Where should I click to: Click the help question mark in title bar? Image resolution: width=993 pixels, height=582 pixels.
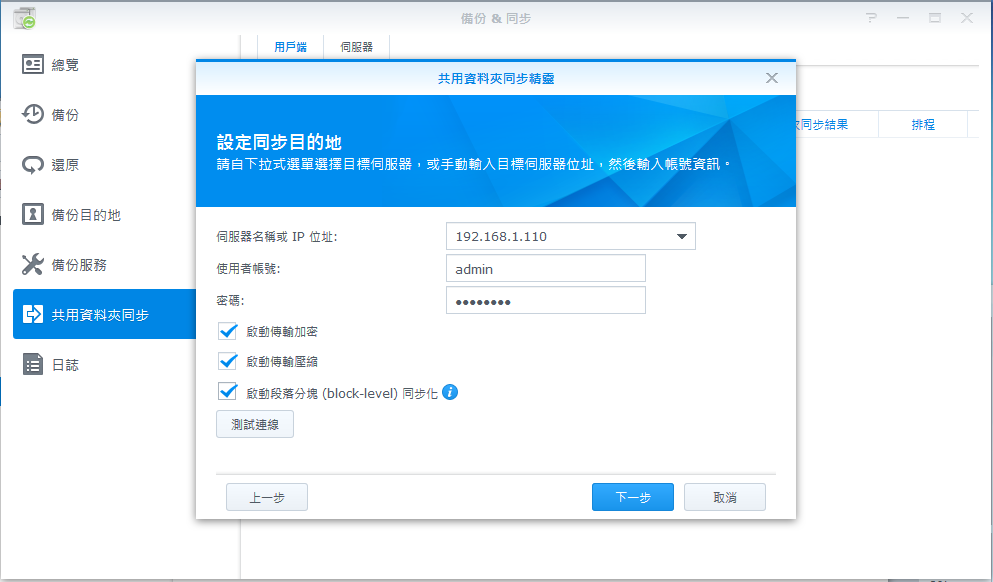click(x=872, y=18)
